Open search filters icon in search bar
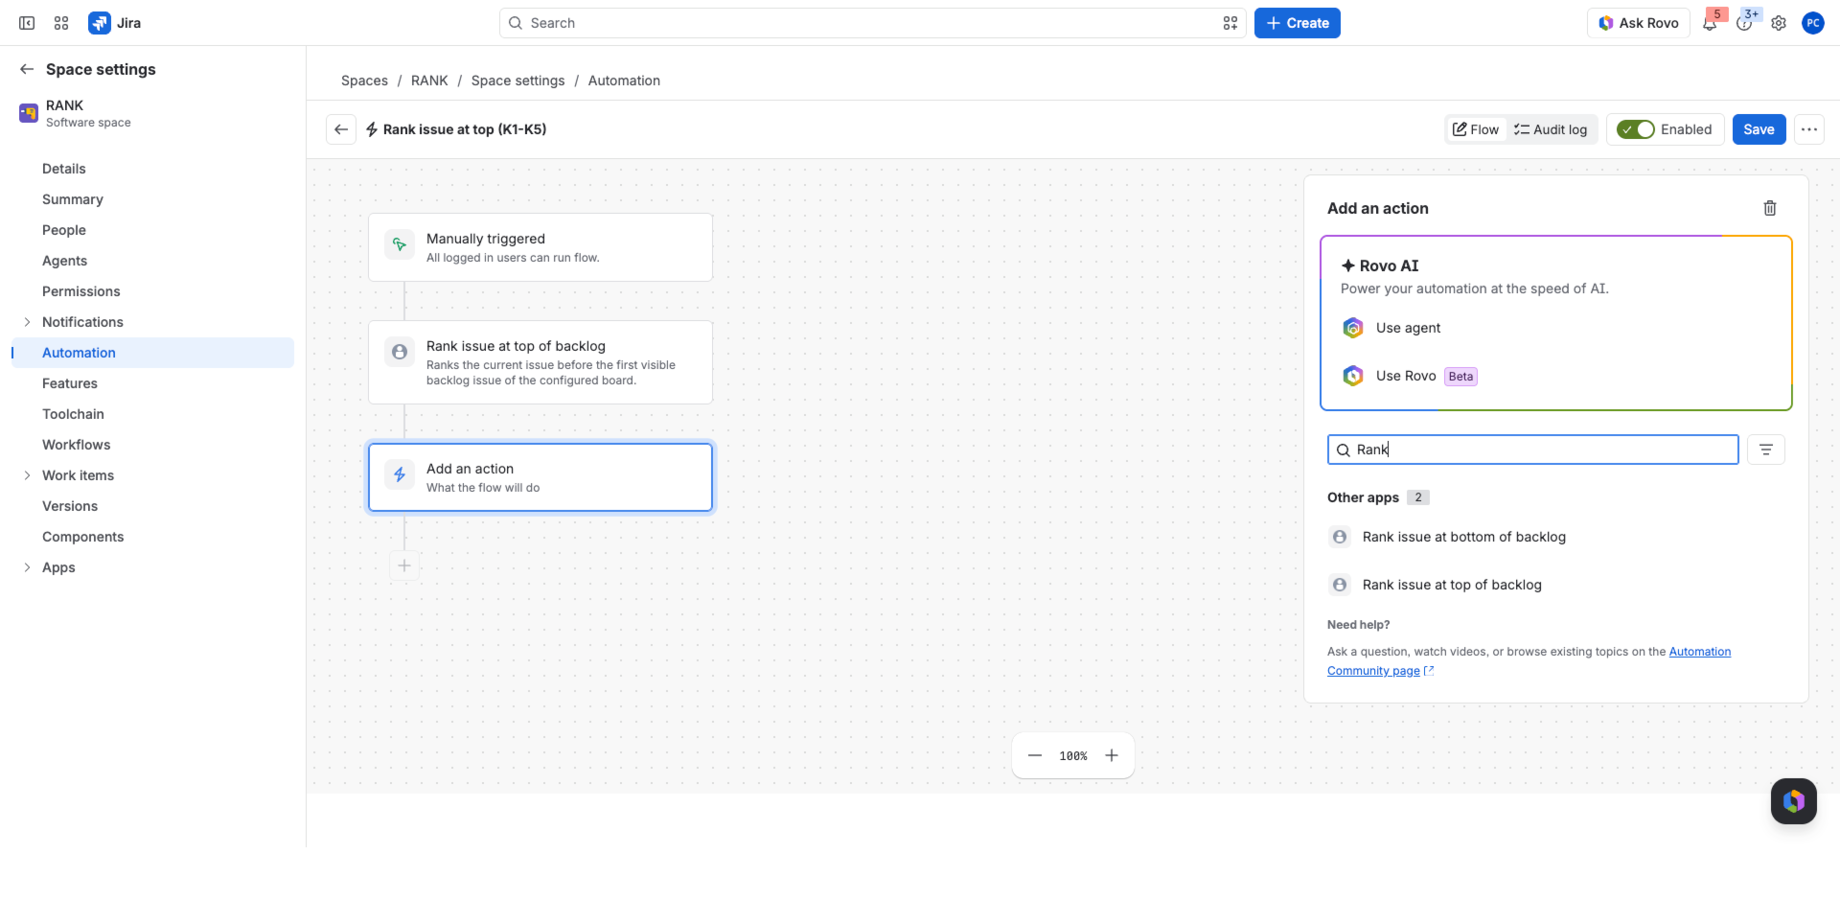 [x=1229, y=23]
